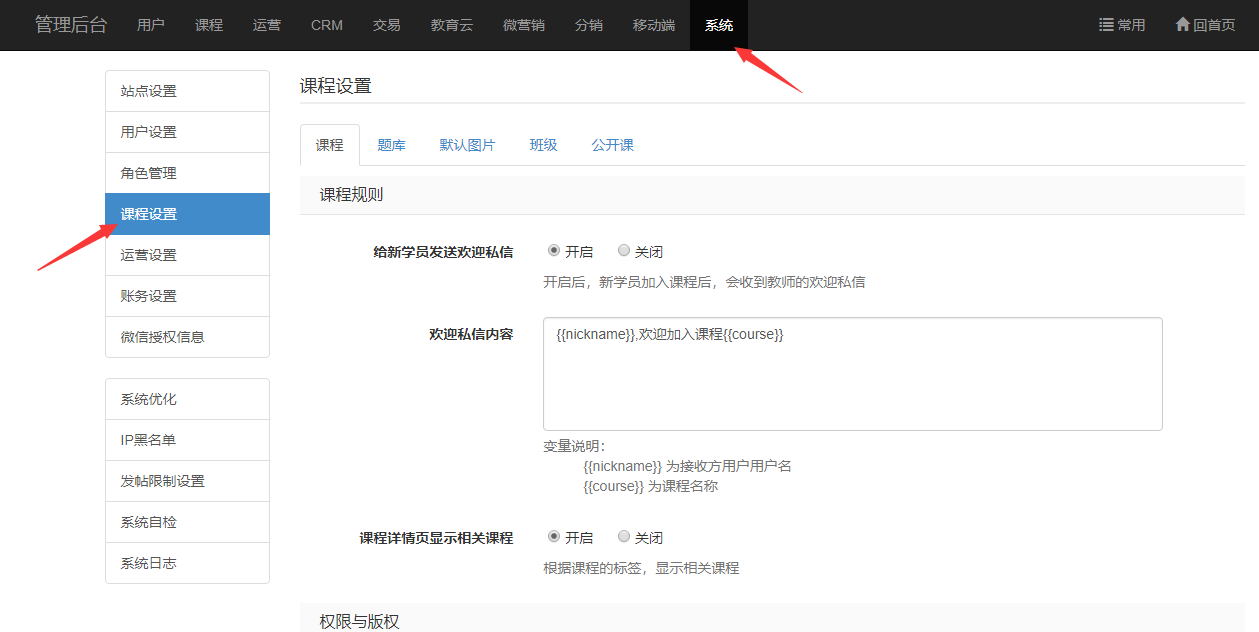Click the 管理后台 brand link
1259x632 pixels.
[71, 25]
